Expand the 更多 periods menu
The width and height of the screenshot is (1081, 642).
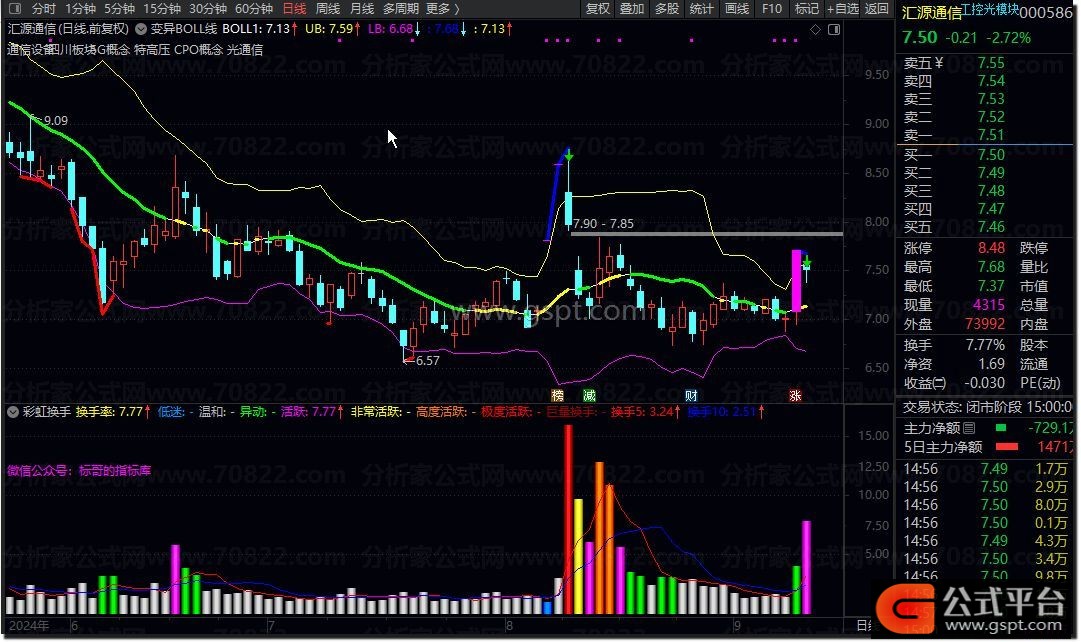pos(443,9)
